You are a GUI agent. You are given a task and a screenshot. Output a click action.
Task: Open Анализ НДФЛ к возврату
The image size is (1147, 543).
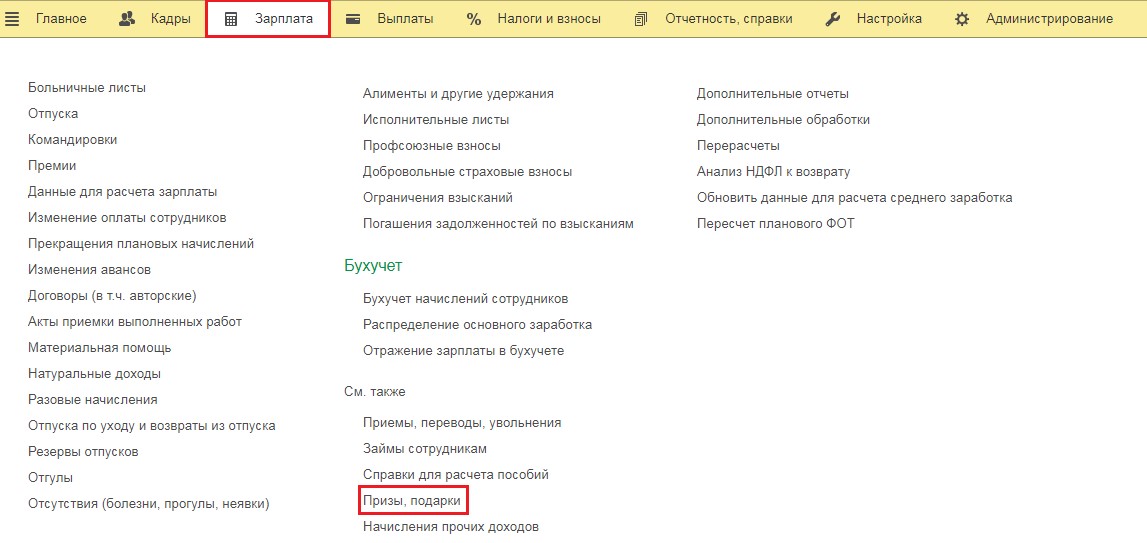(774, 172)
